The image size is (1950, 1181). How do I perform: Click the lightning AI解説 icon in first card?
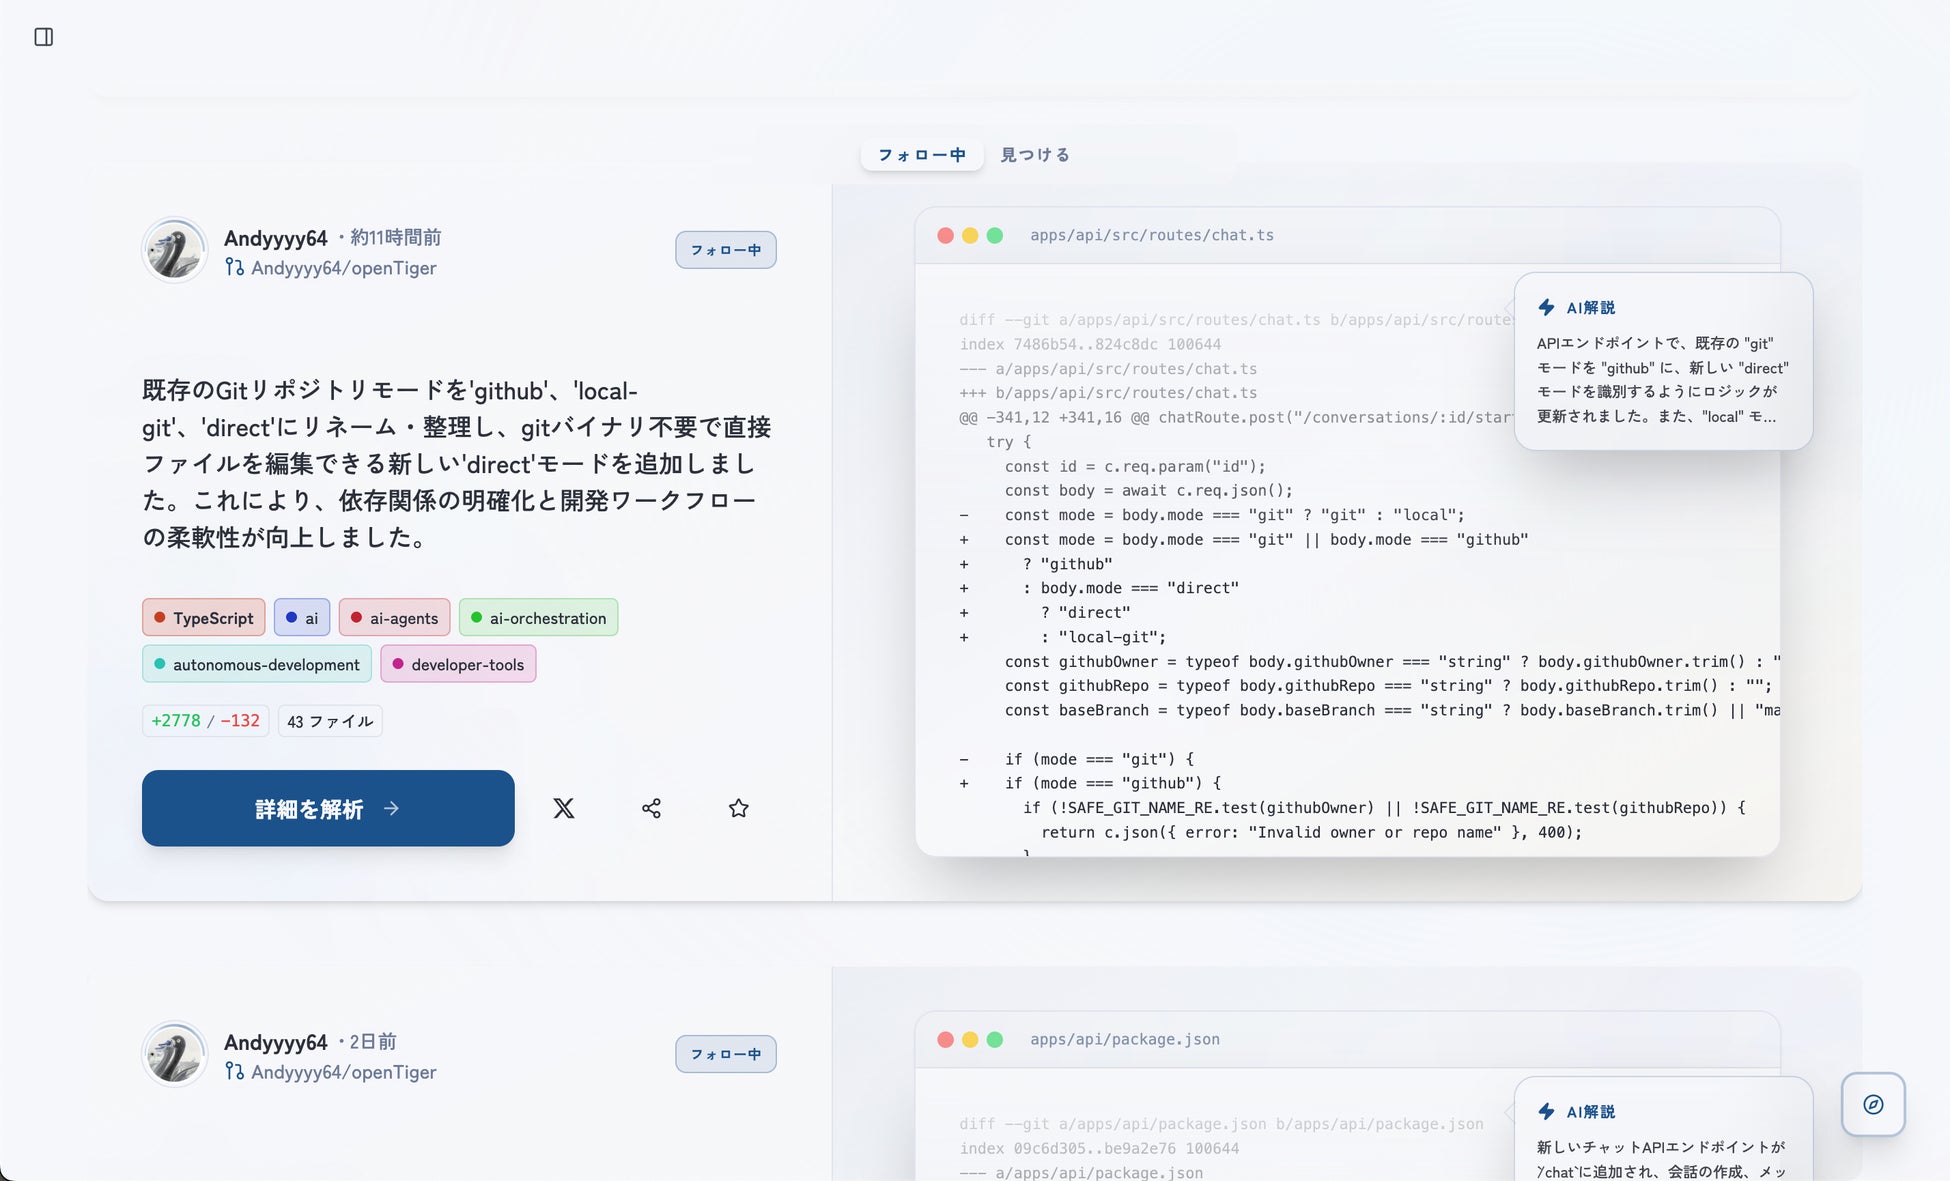tap(1546, 307)
